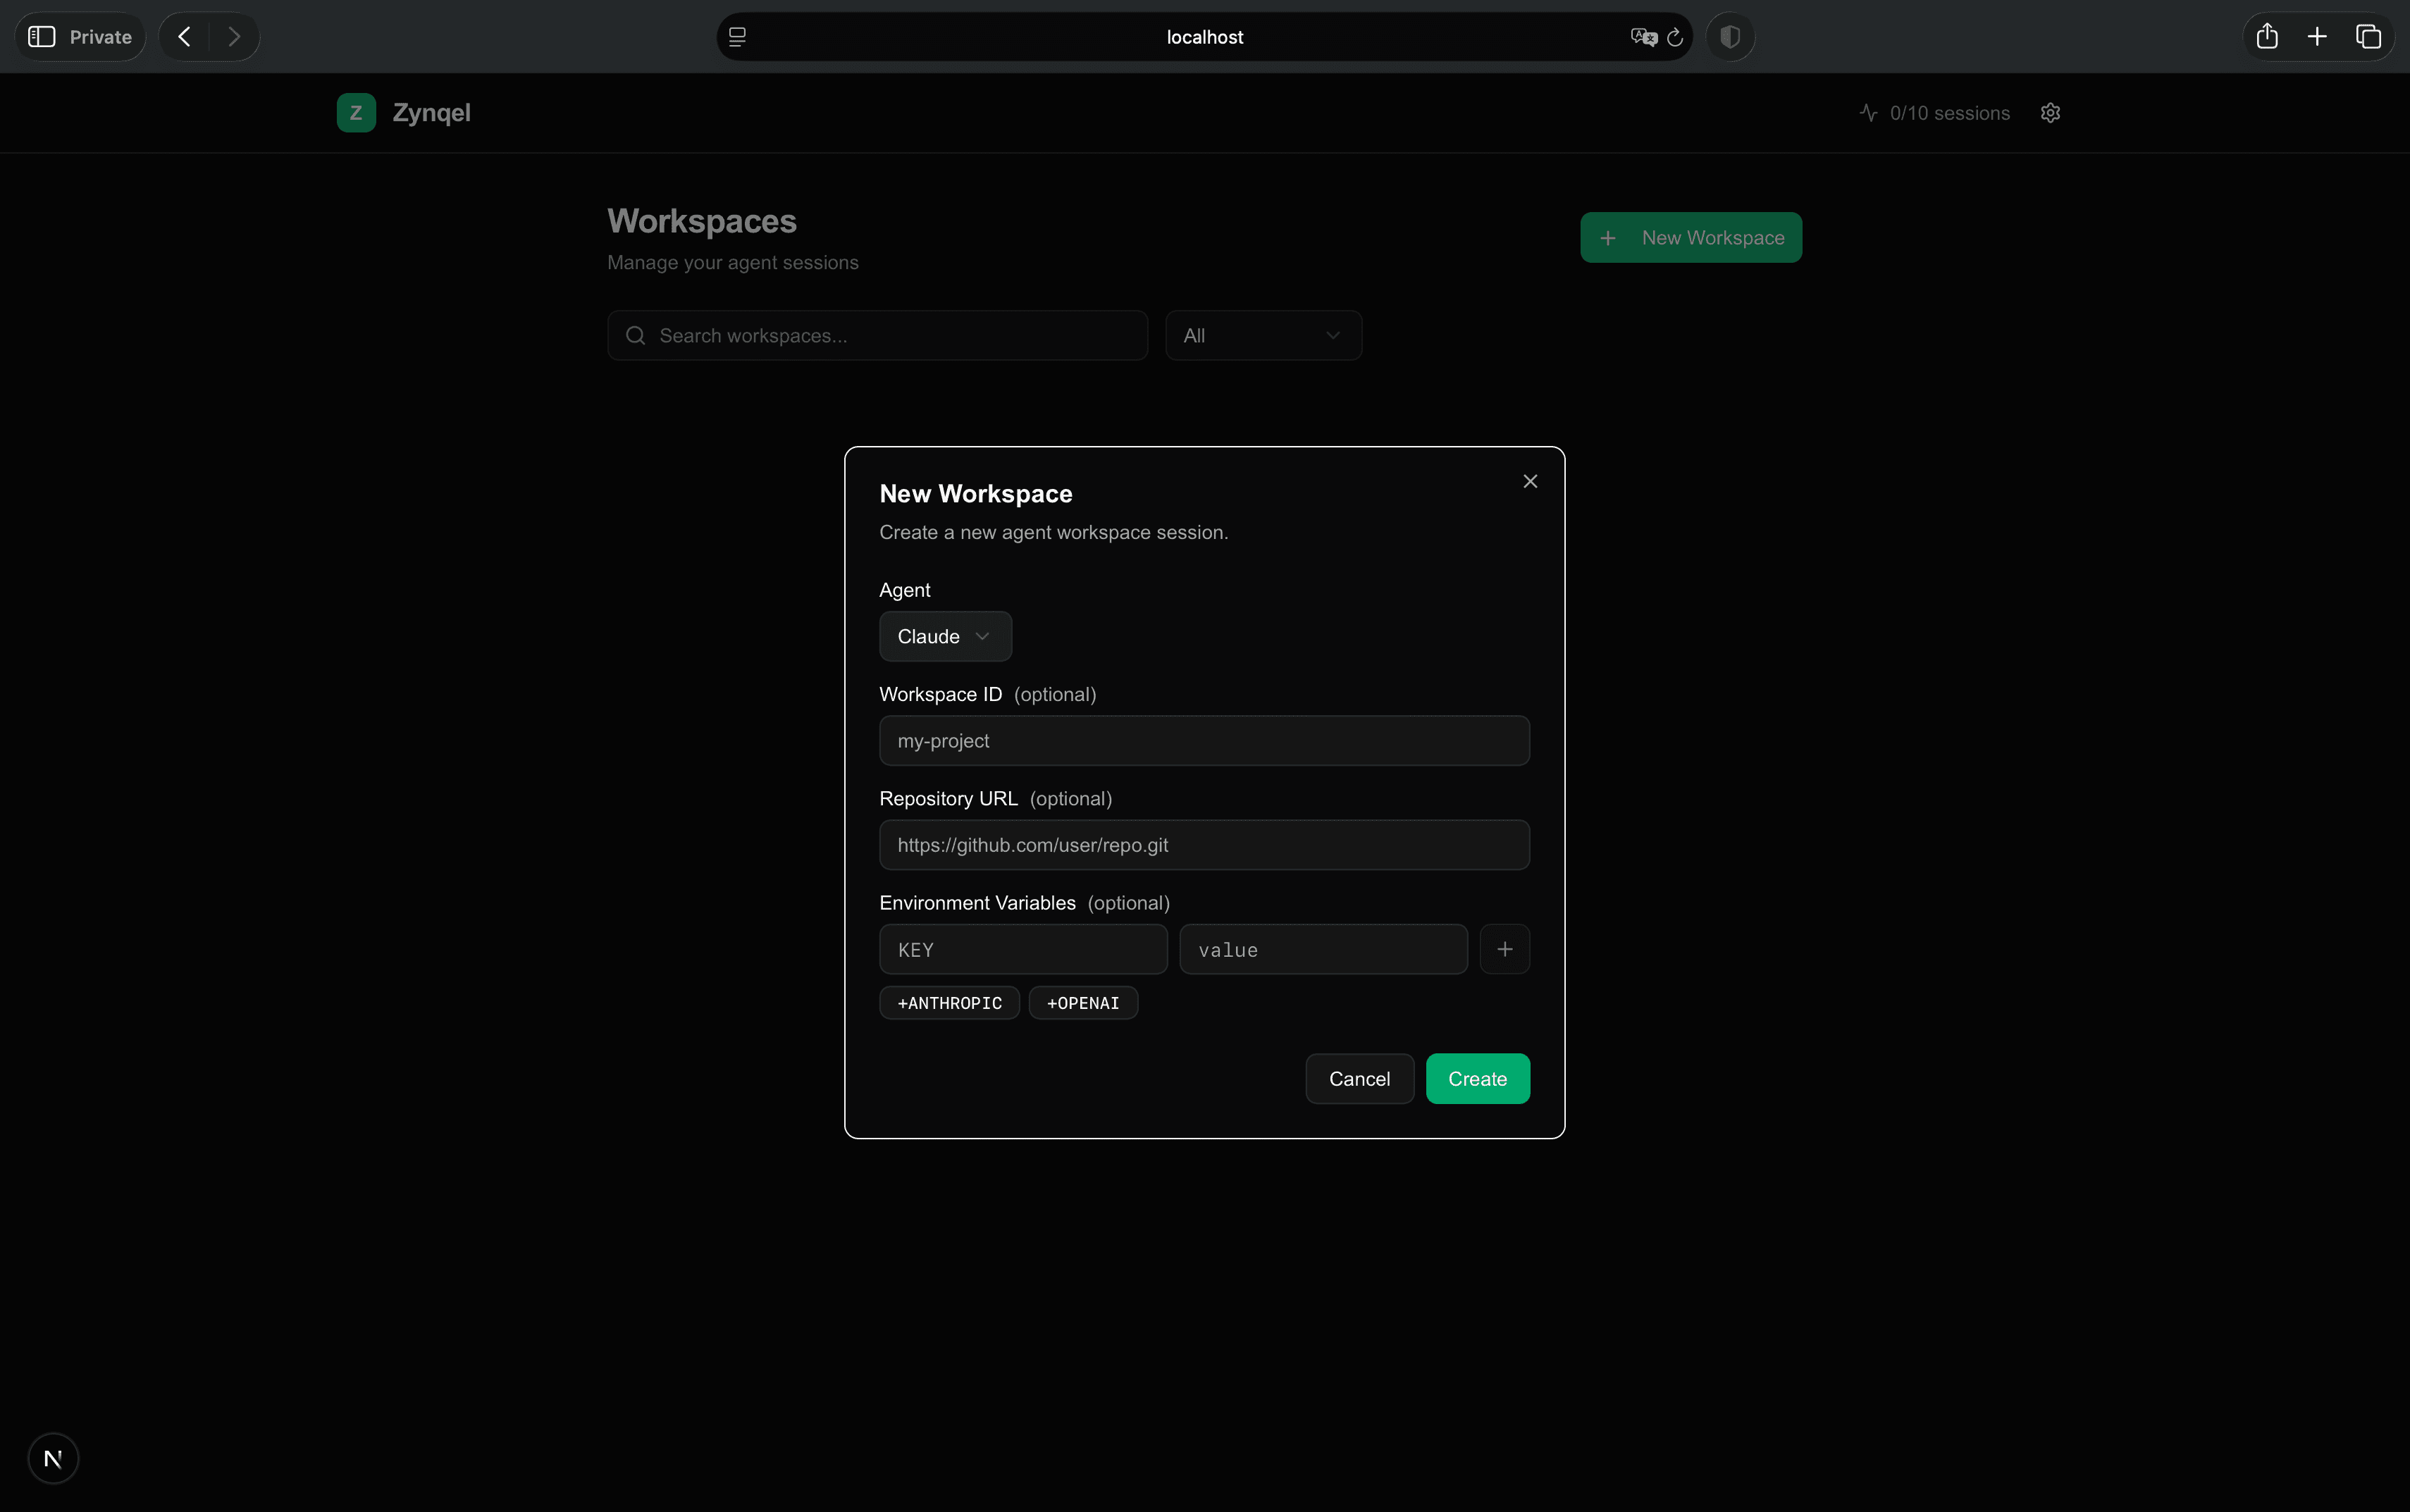
Task: Expand the Claude selector chevron
Action: tap(982, 636)
